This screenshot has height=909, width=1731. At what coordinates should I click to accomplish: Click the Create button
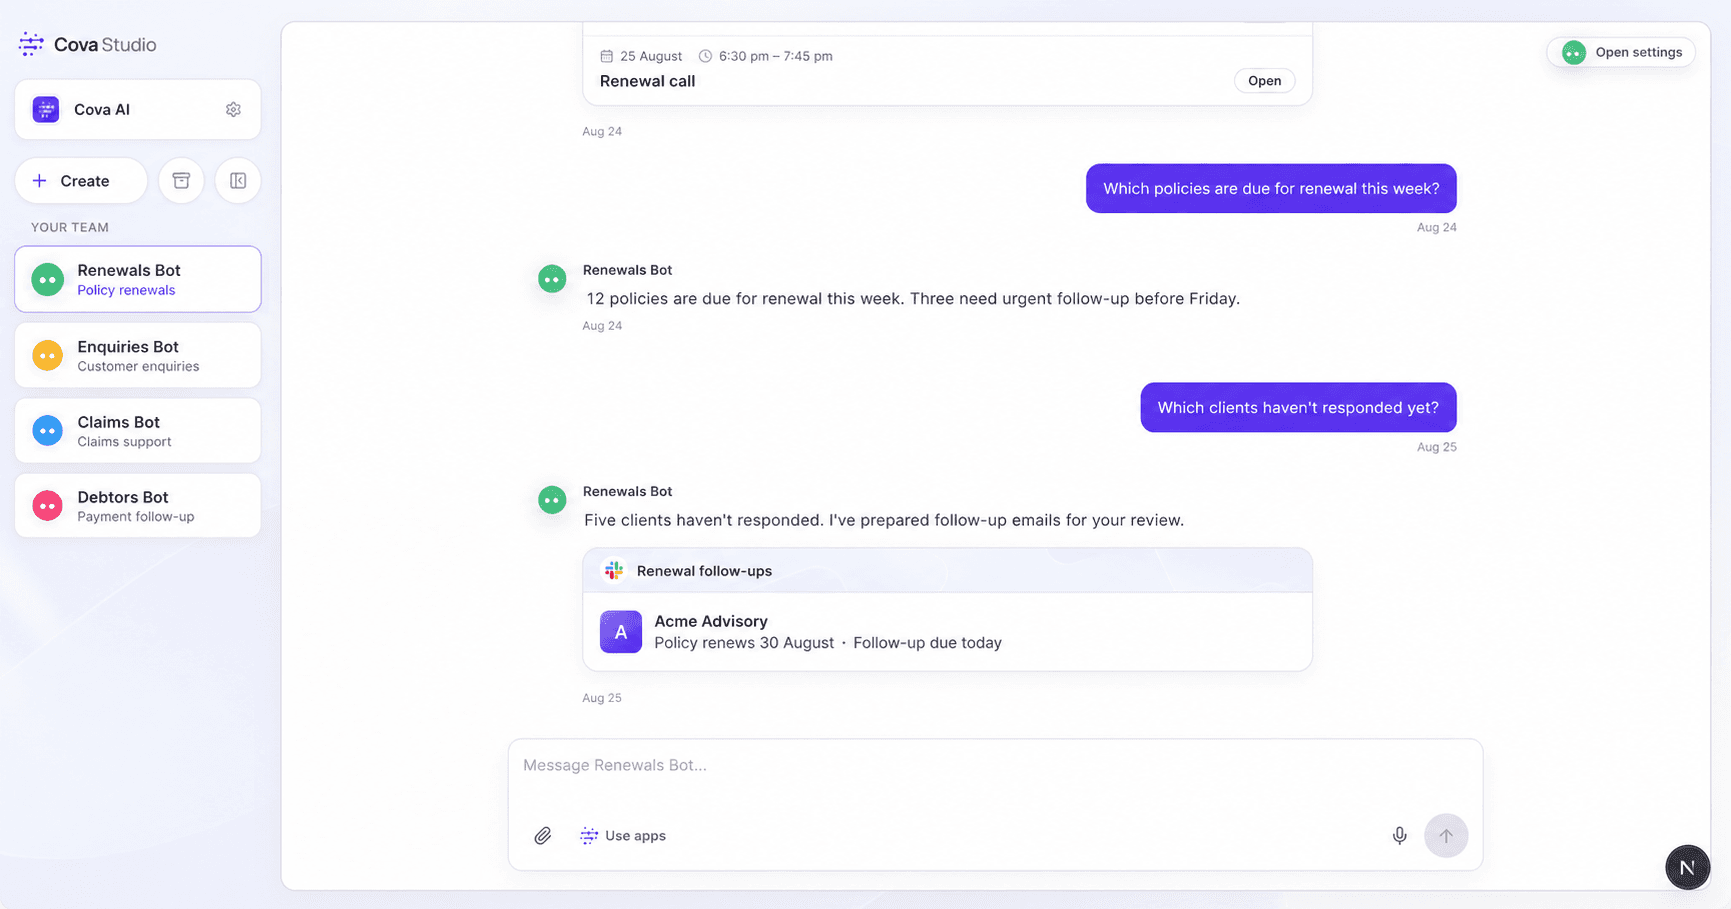coord(81,181)
